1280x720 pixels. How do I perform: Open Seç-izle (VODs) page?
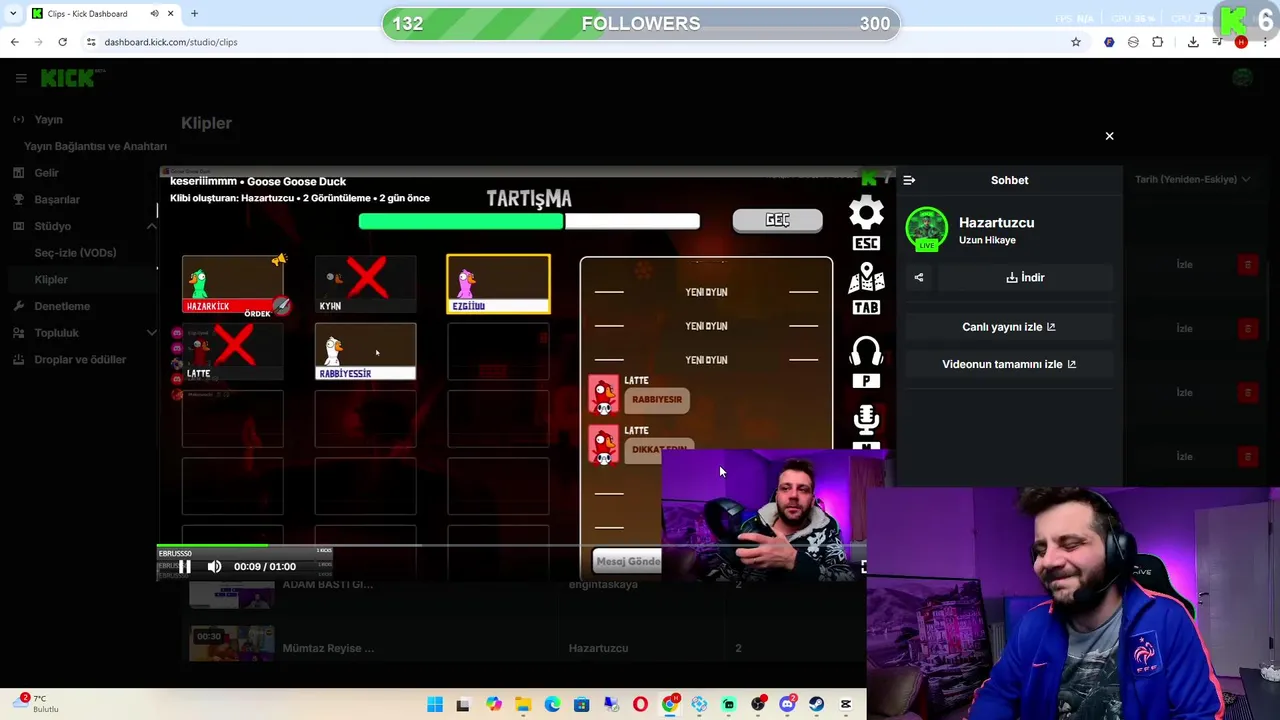[x=75, y=253]
